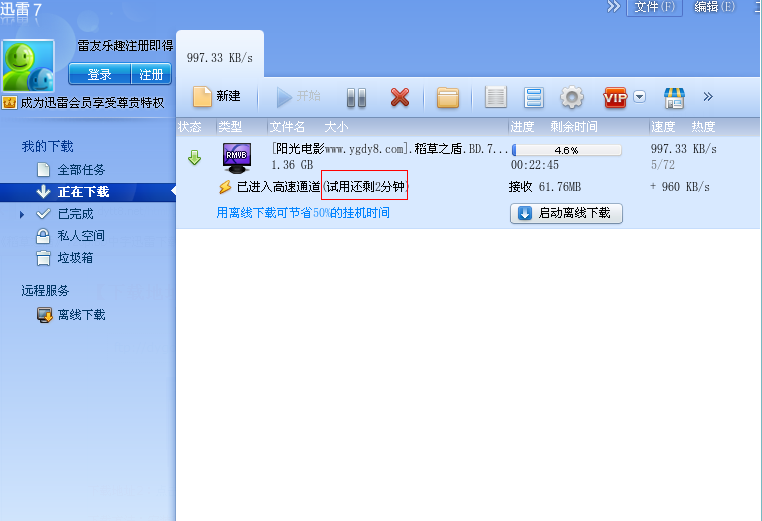Viewport: 762px width, 521px height.
Task: Click the 试用还剩2分钟 trial notice
Action: (x=365, y=187)
